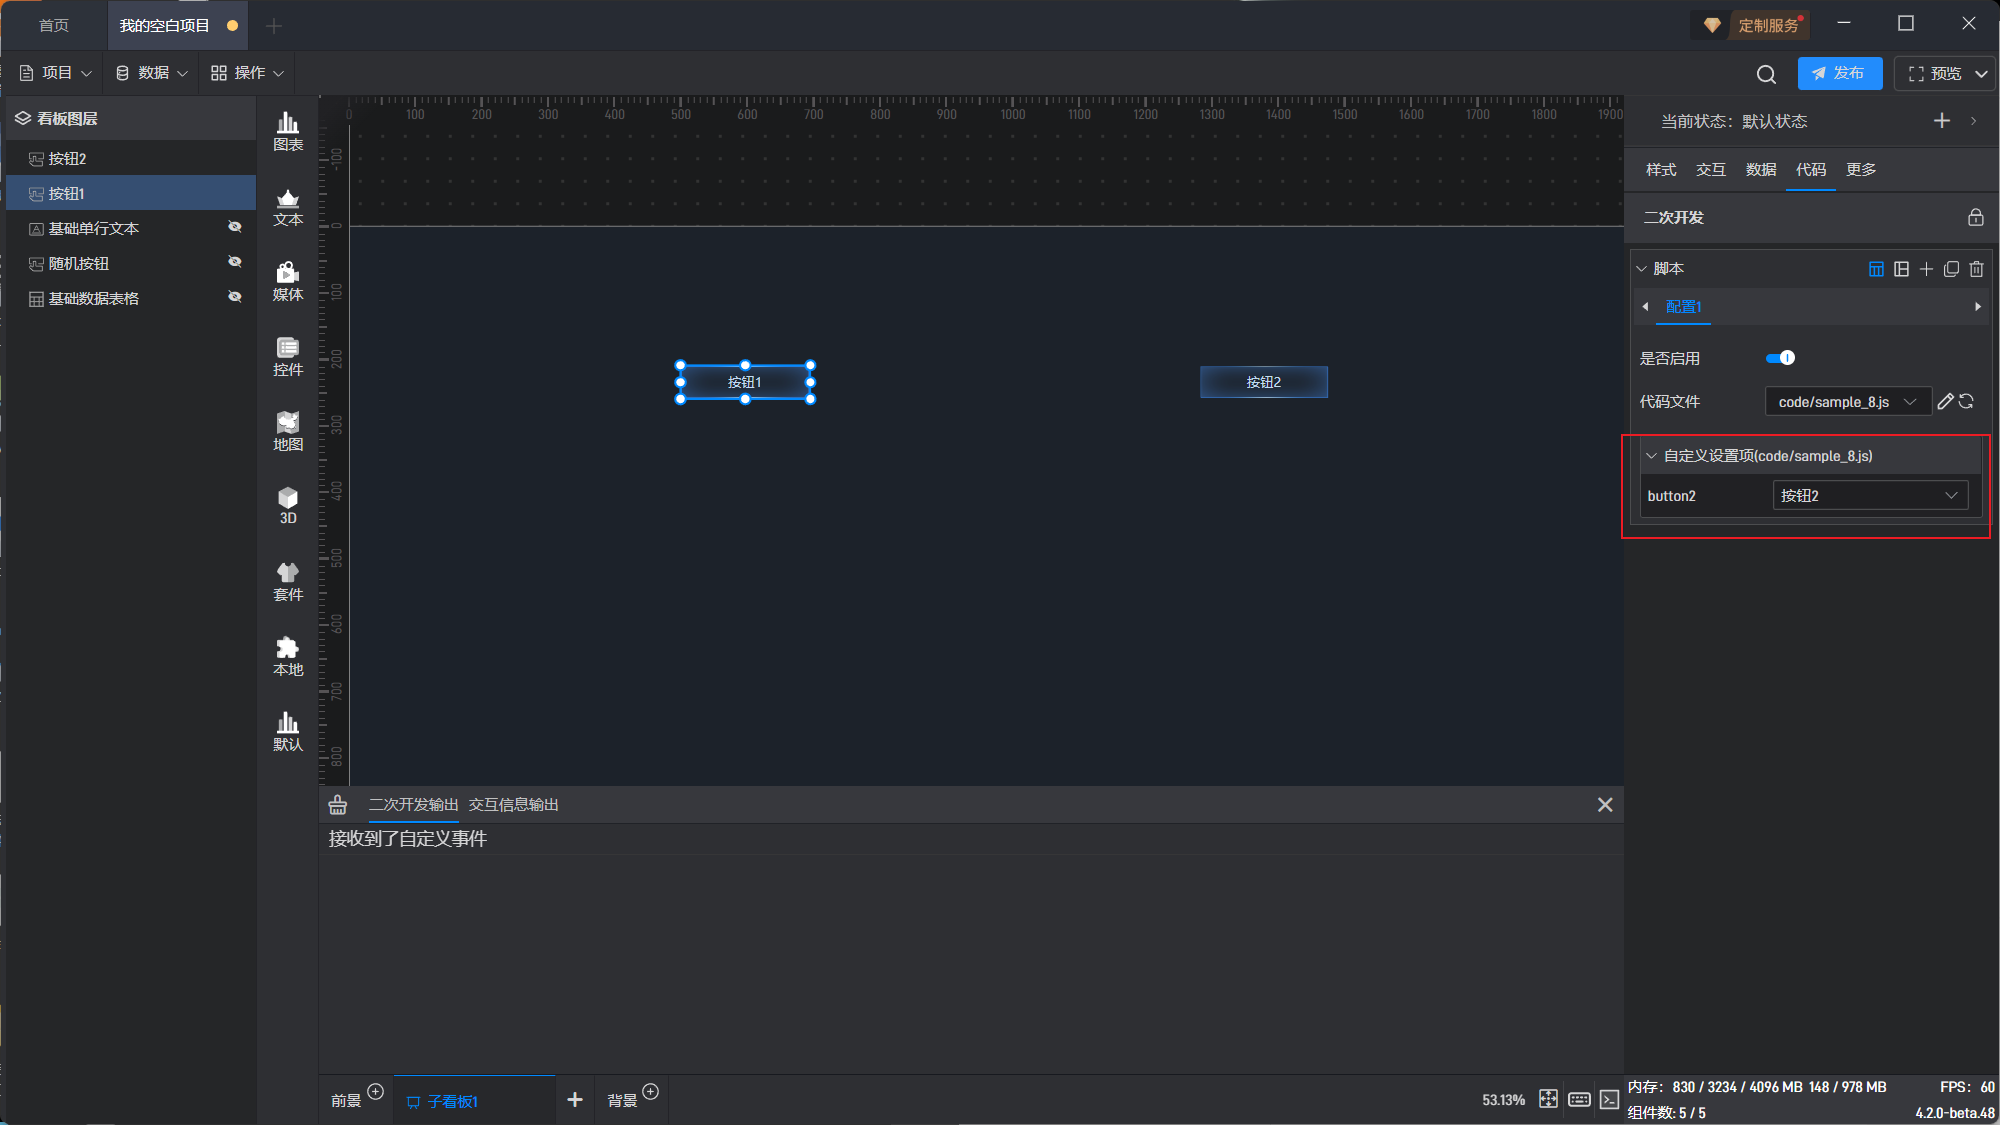
Task: Click the search magnifier icon
Action: [1766, 74]
